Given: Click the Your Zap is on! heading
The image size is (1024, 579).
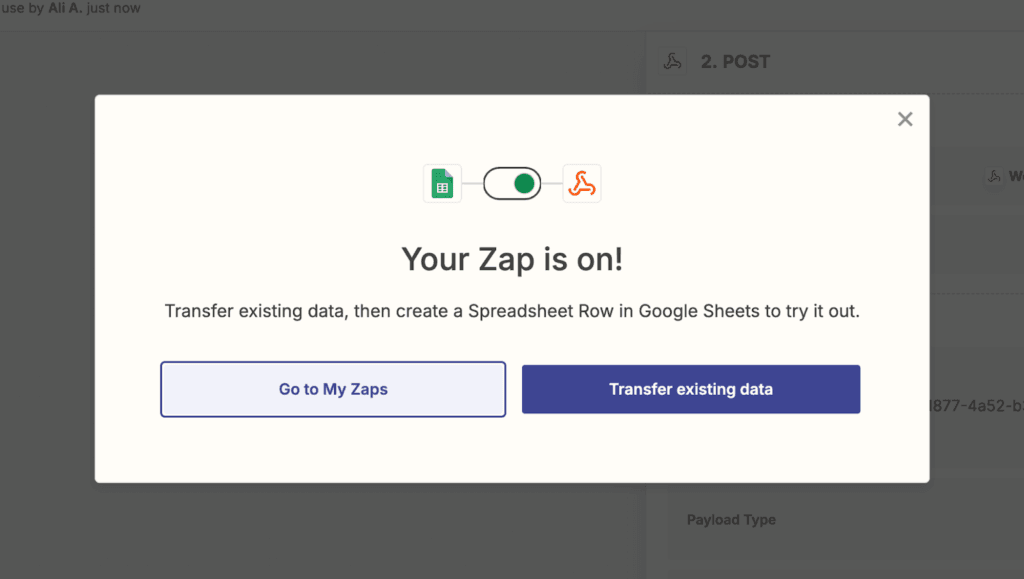Looking at the screenshot, I should click(x=511, y=259).
